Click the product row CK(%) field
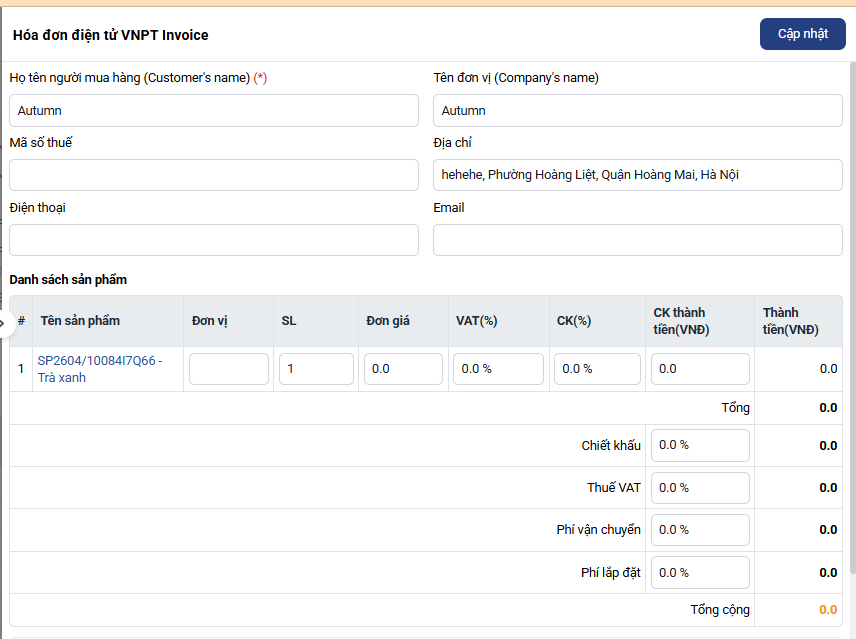 click(x=597, y=369)
